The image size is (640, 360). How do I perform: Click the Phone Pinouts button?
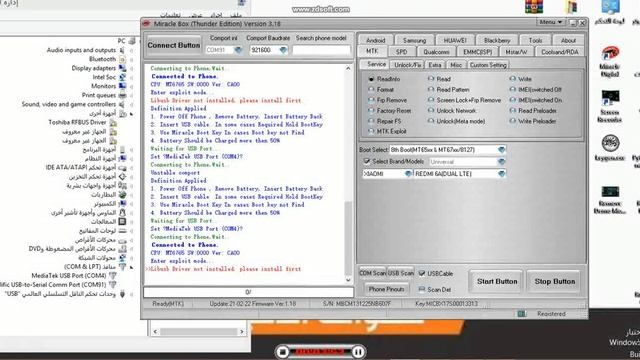click(x=386, y=289)
